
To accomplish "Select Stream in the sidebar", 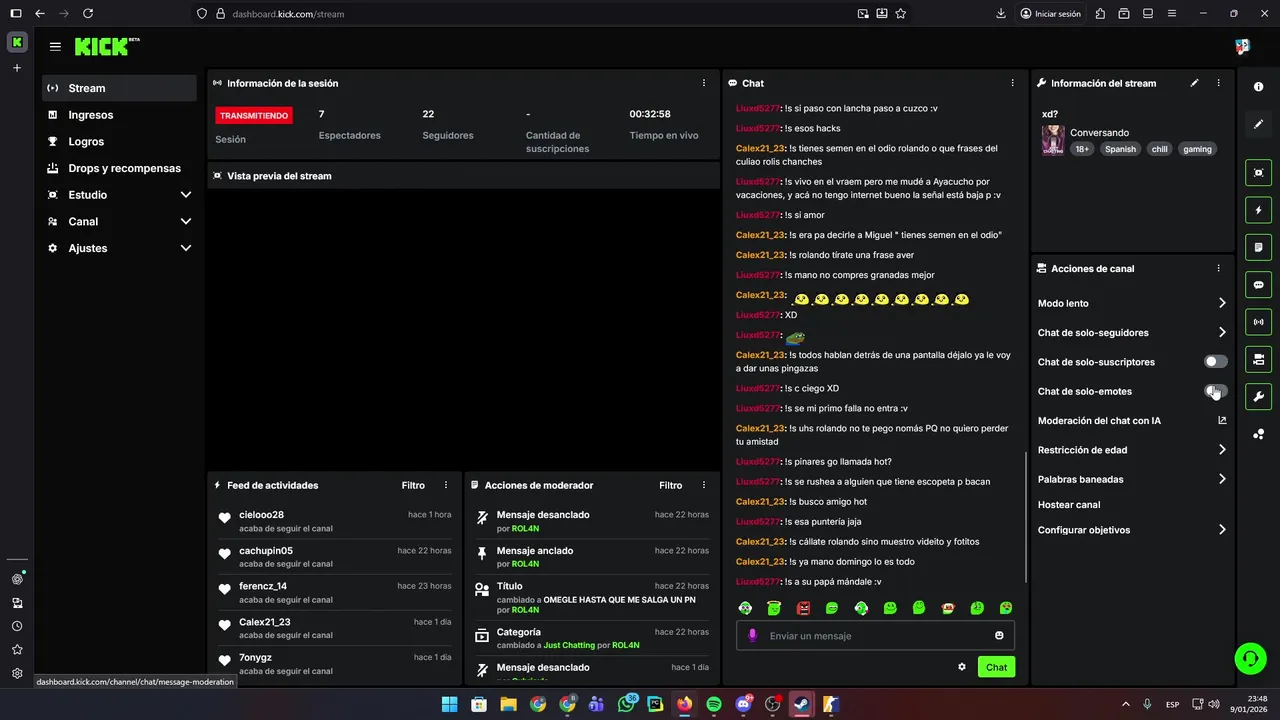I will (x=119, y=88).
